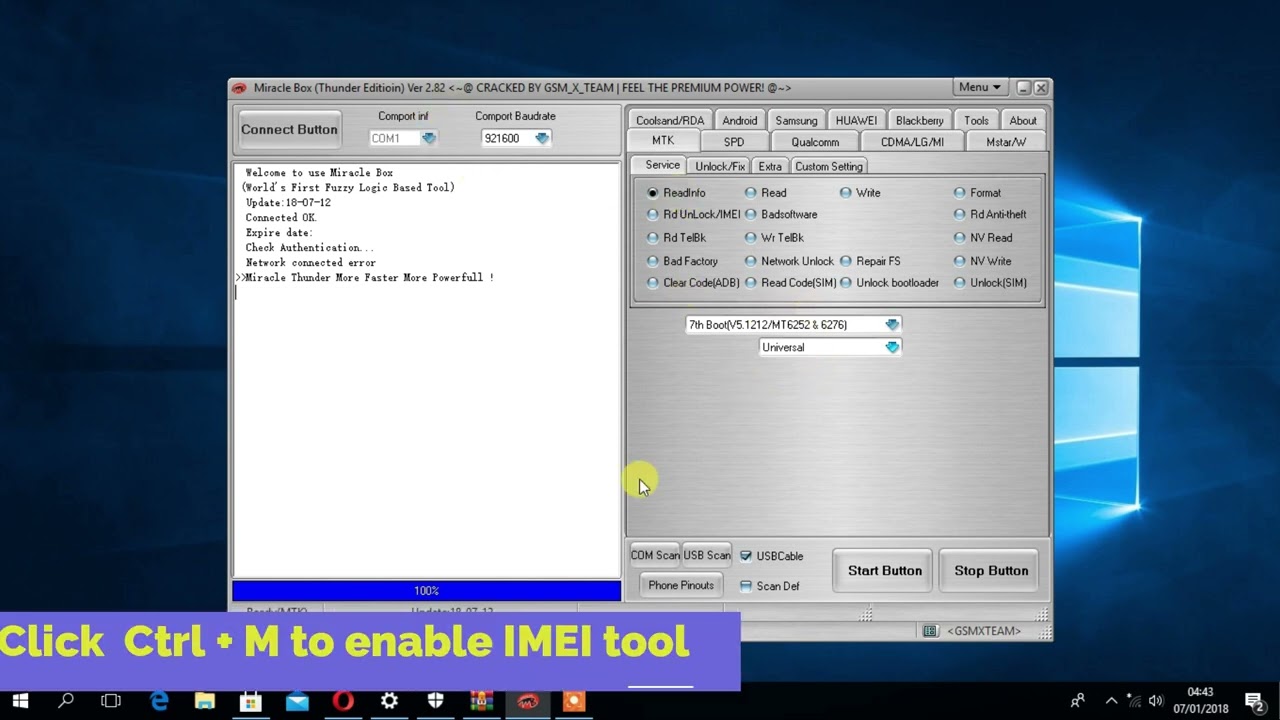Launch Microsoft Edge from taskbar

click(x=159, y=701)
